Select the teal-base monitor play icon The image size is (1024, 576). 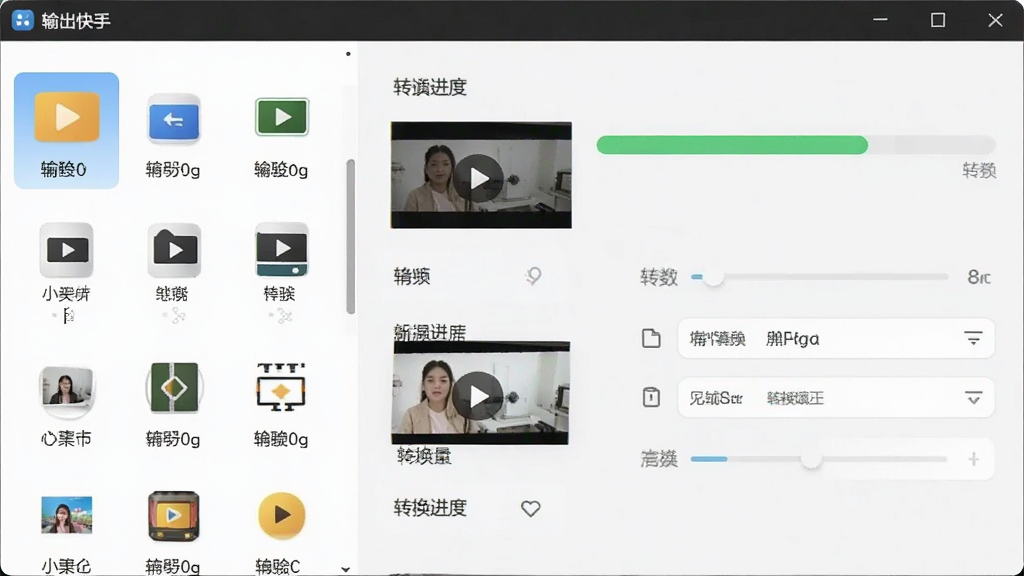tap(281, 250)
